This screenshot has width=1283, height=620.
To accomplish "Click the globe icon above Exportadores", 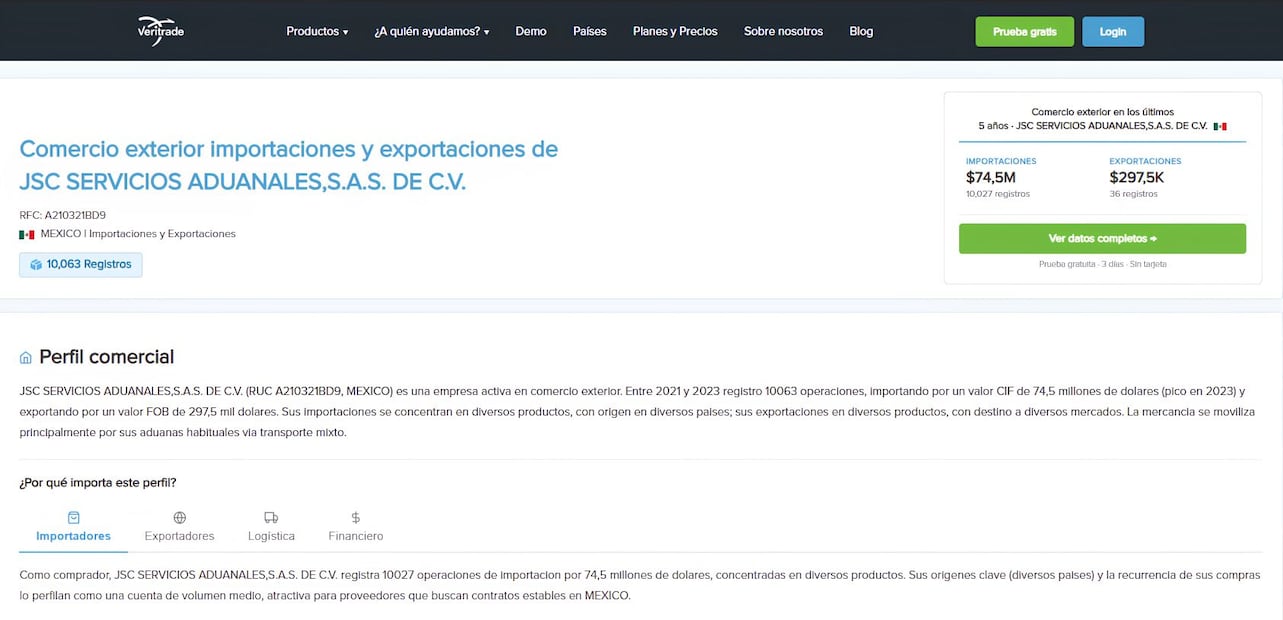I will 180,518.
